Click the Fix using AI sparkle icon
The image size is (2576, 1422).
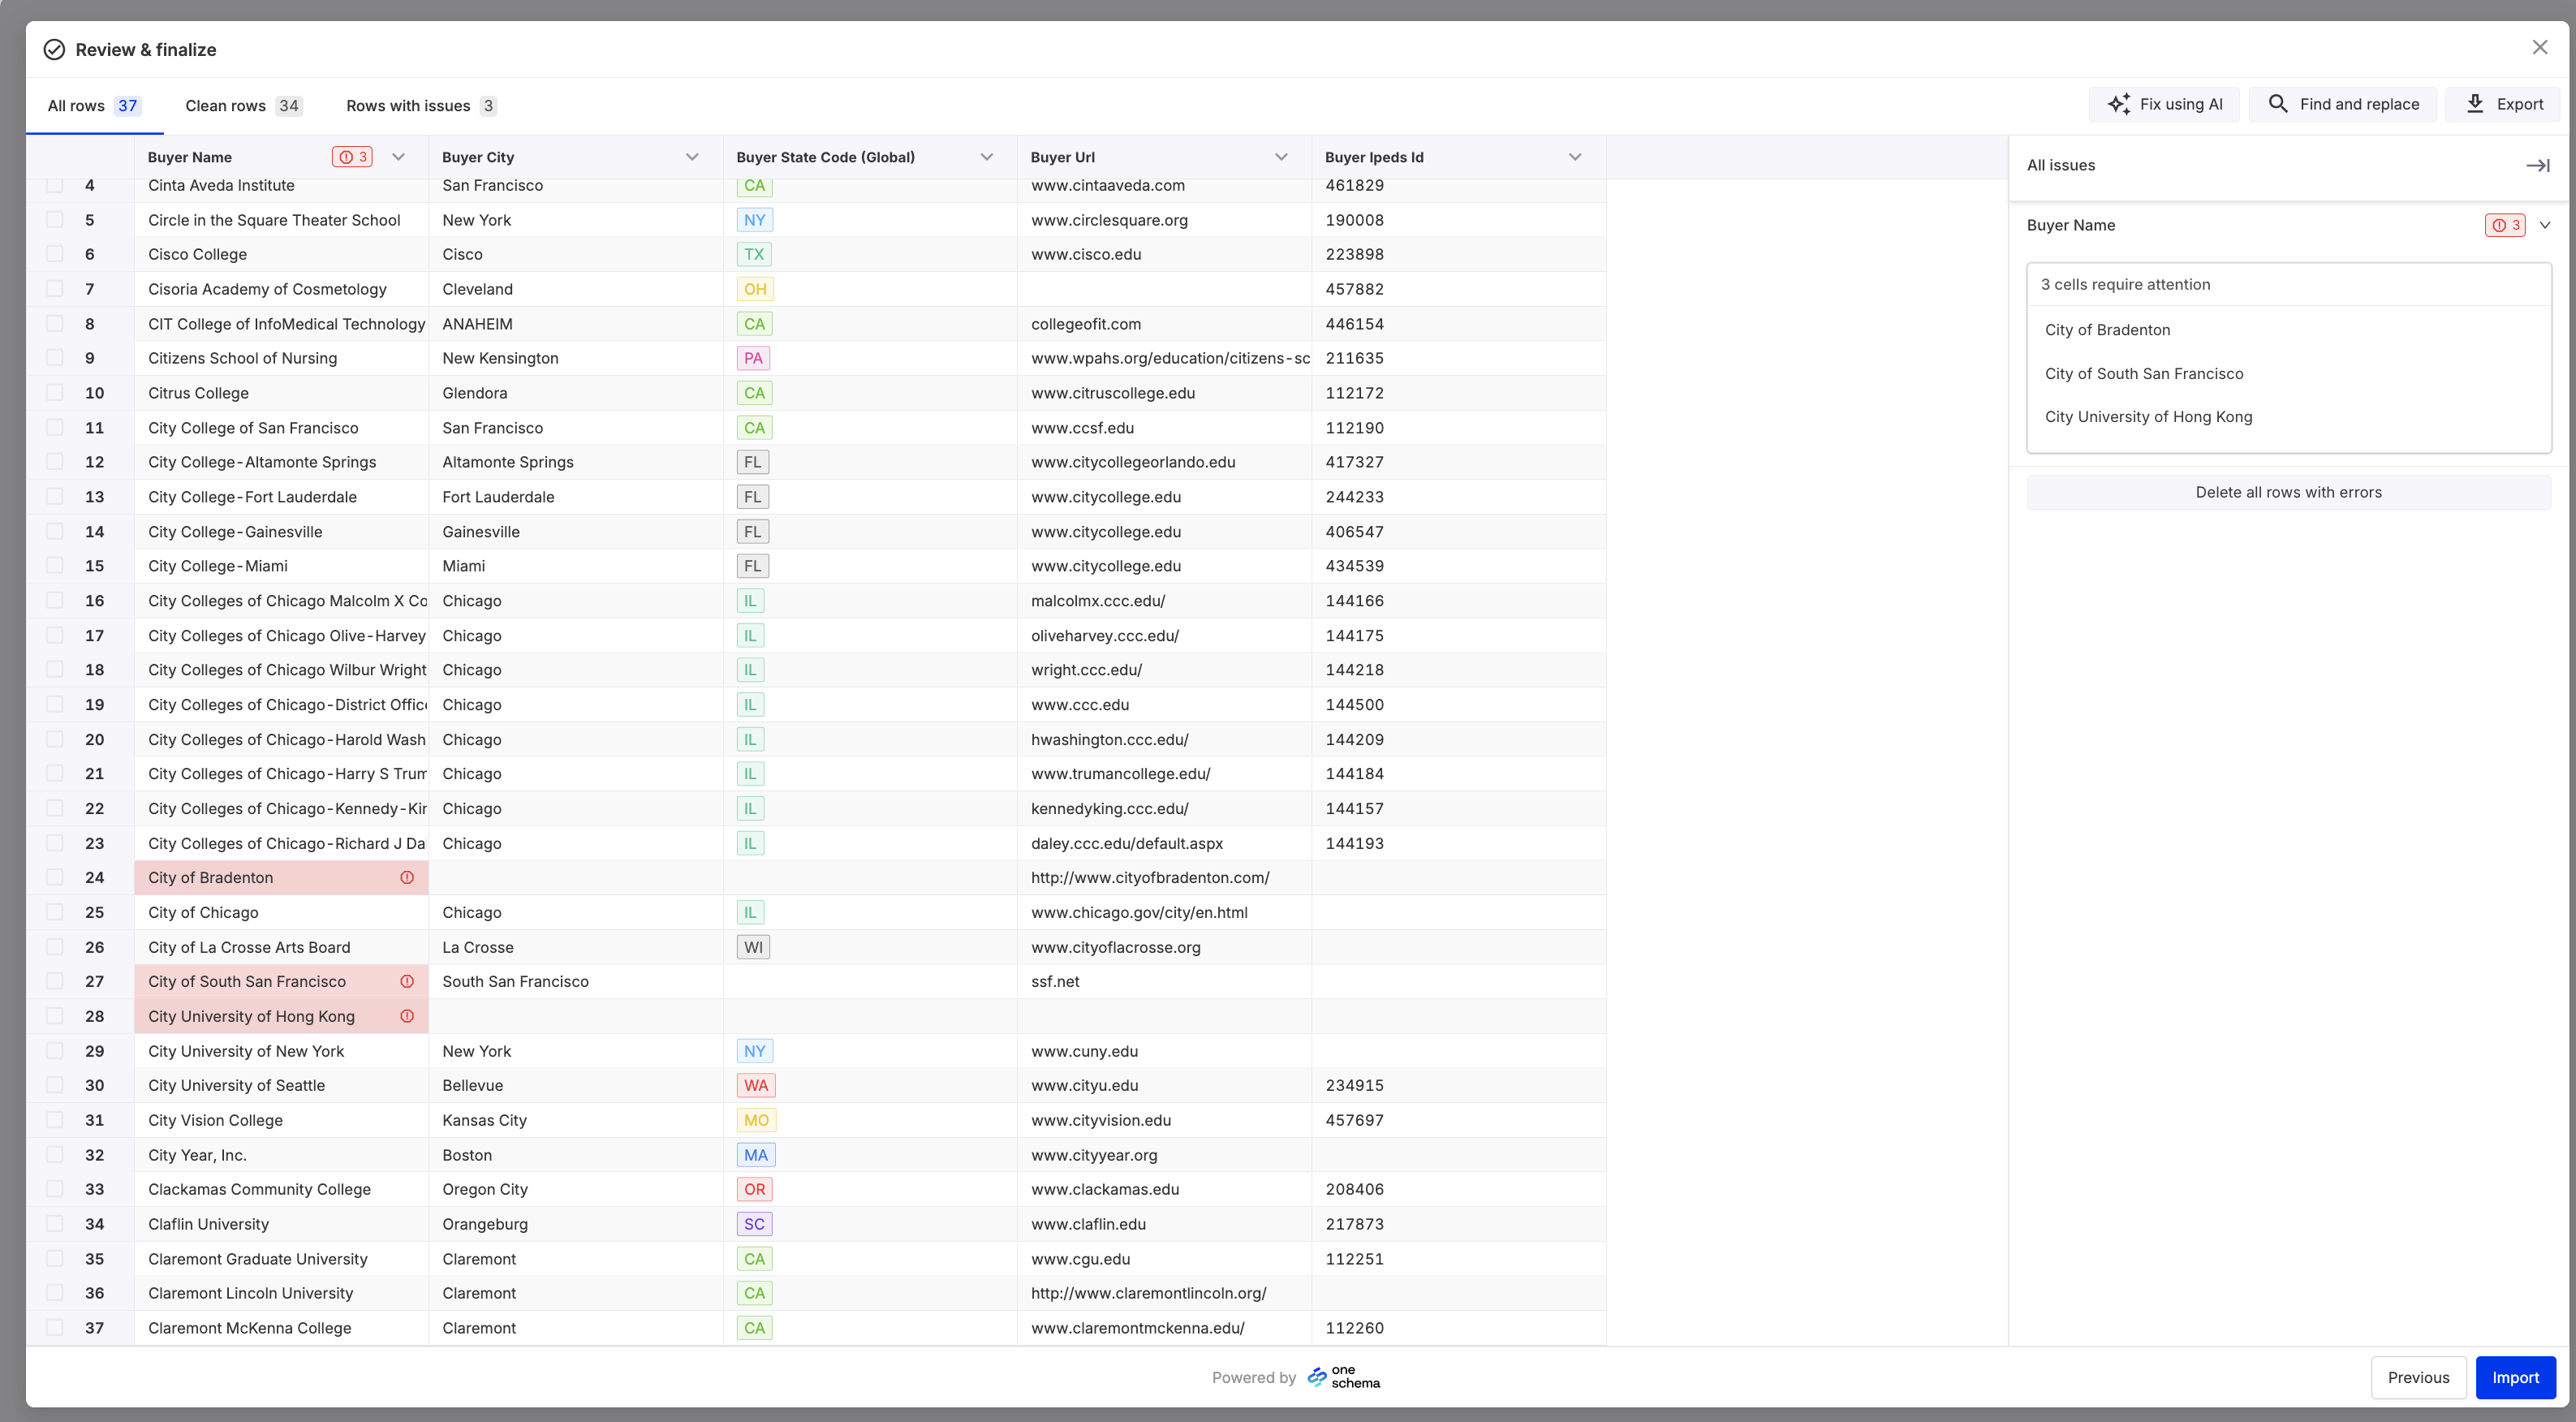[2118, 104]
